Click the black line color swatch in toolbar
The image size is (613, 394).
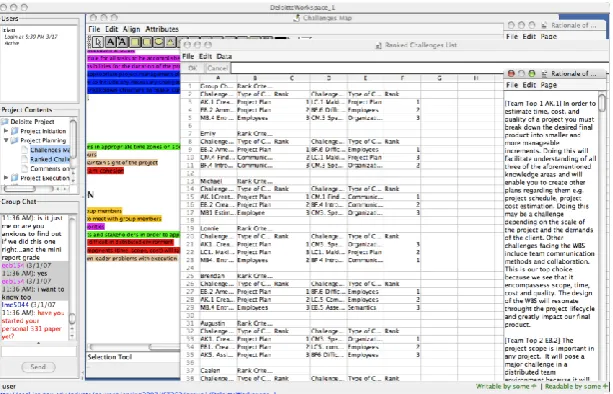coord(281,39)
